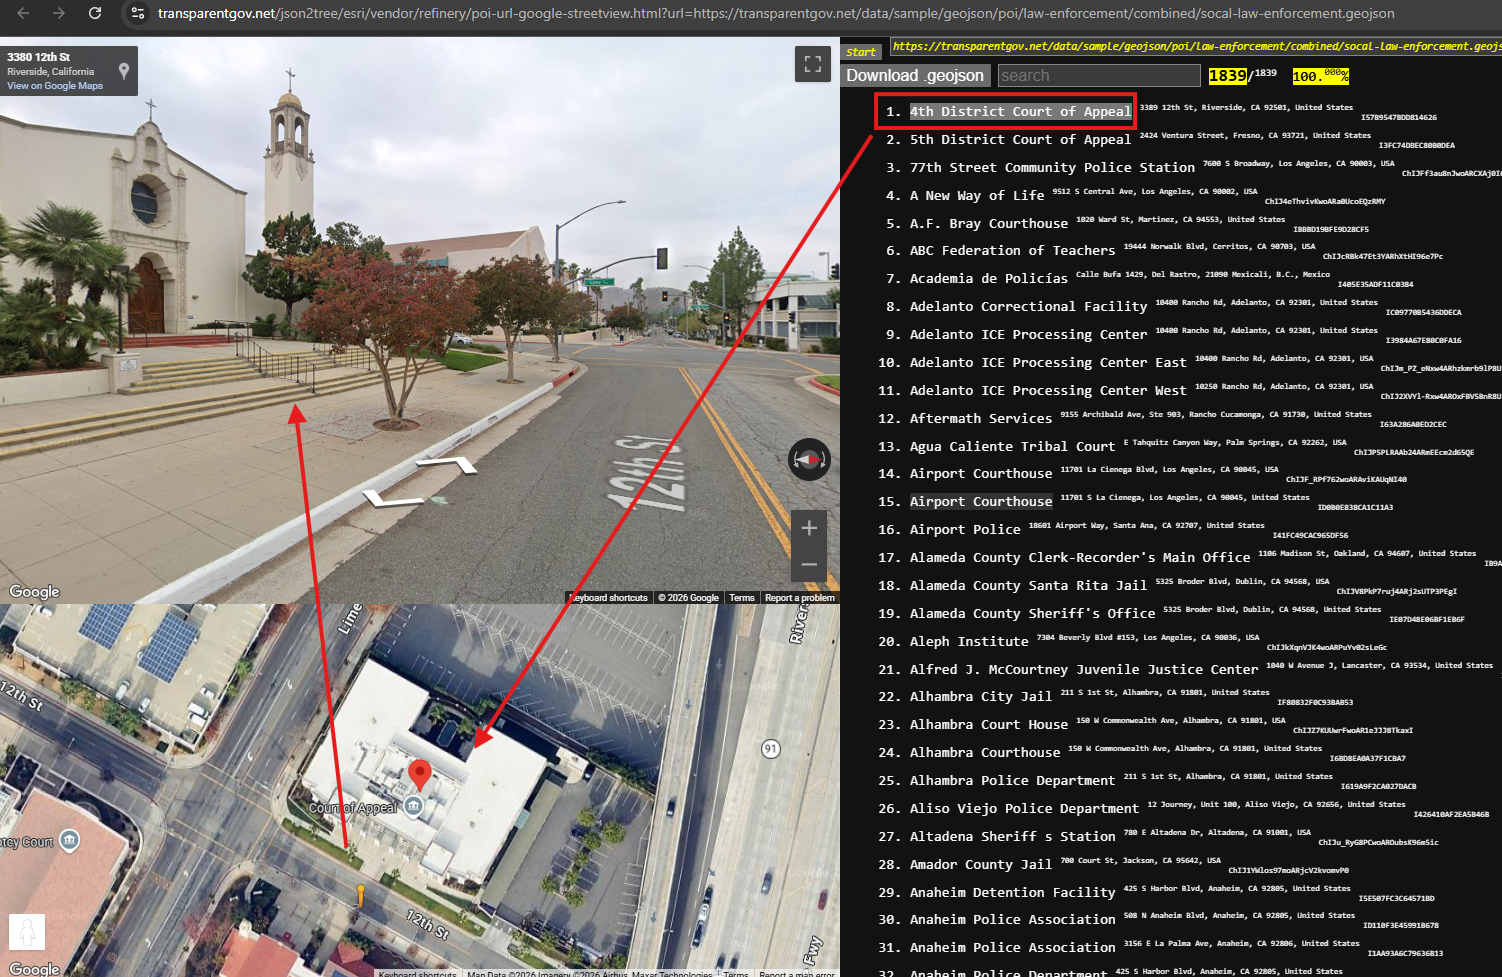Image resolution: width=1502 pixels, height=977 pixels.
Task: Zoom out on the Street View image
Action: [809, 565]
